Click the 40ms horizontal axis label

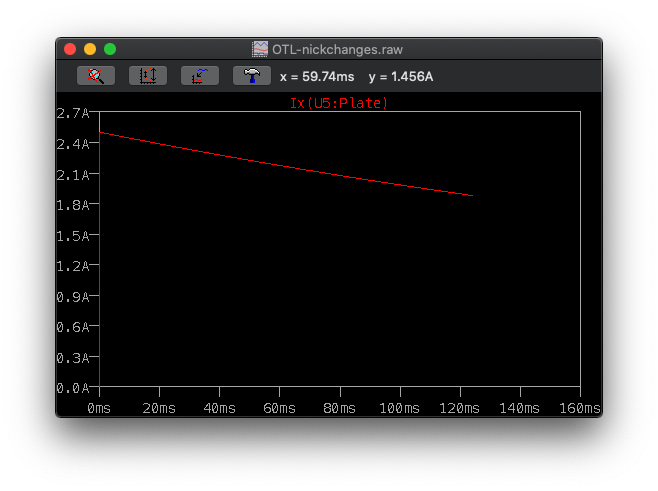[219, 408]
